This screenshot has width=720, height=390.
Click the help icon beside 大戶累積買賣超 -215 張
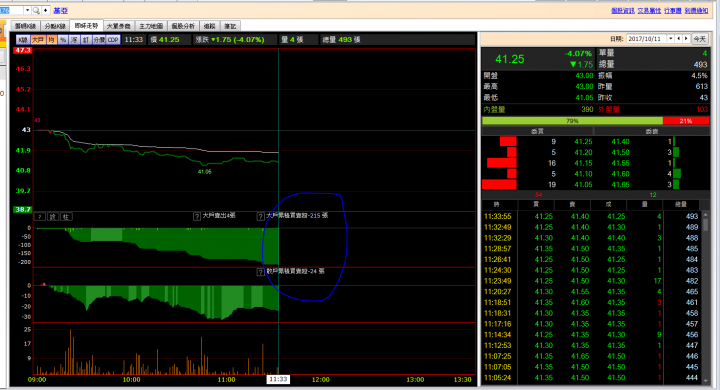(260, 216)
